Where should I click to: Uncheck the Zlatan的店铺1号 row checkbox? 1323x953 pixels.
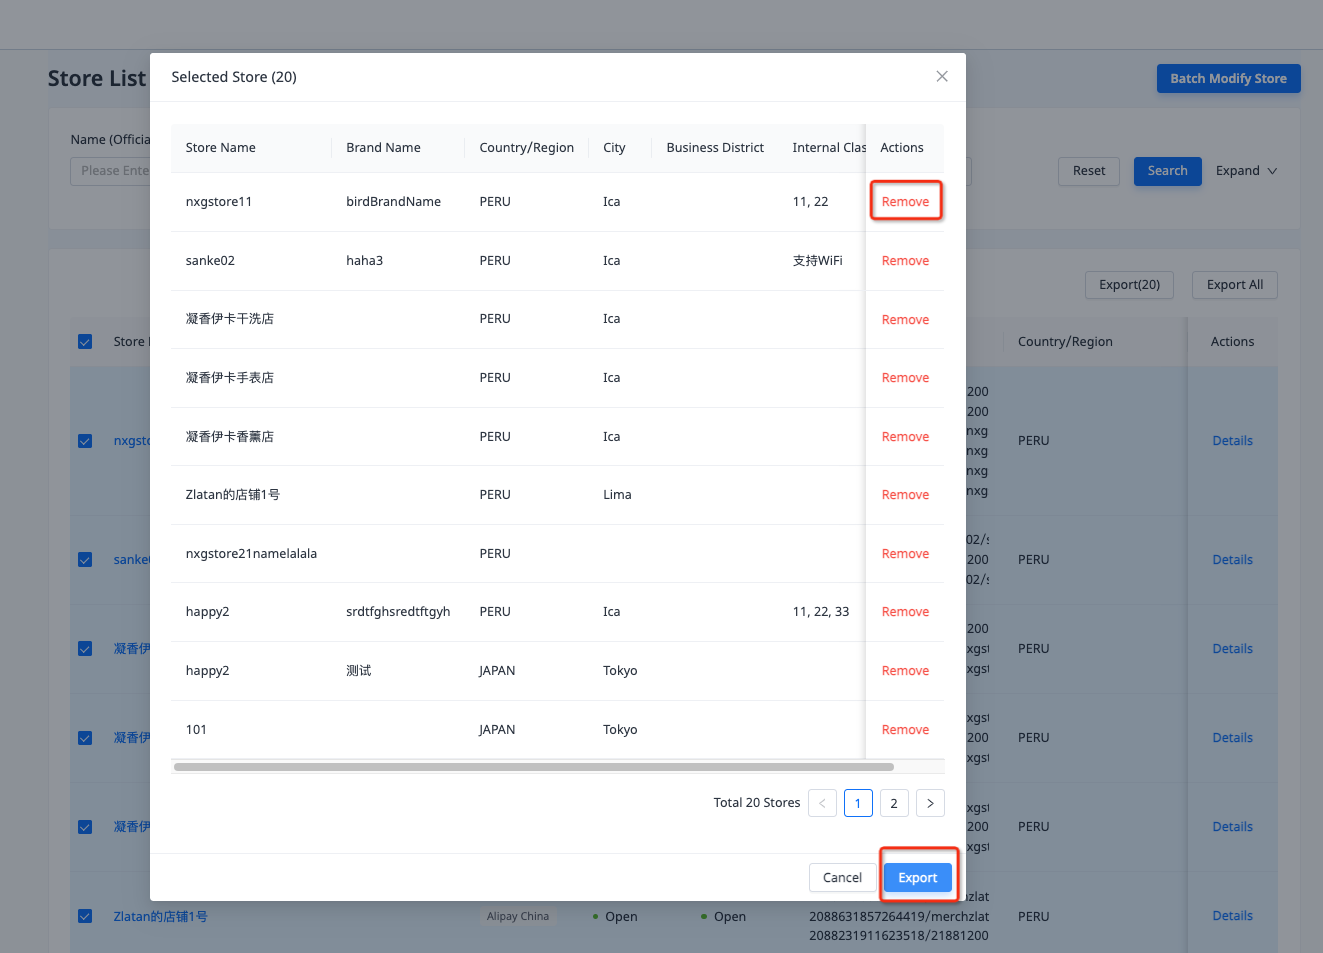tap(85, 916)
